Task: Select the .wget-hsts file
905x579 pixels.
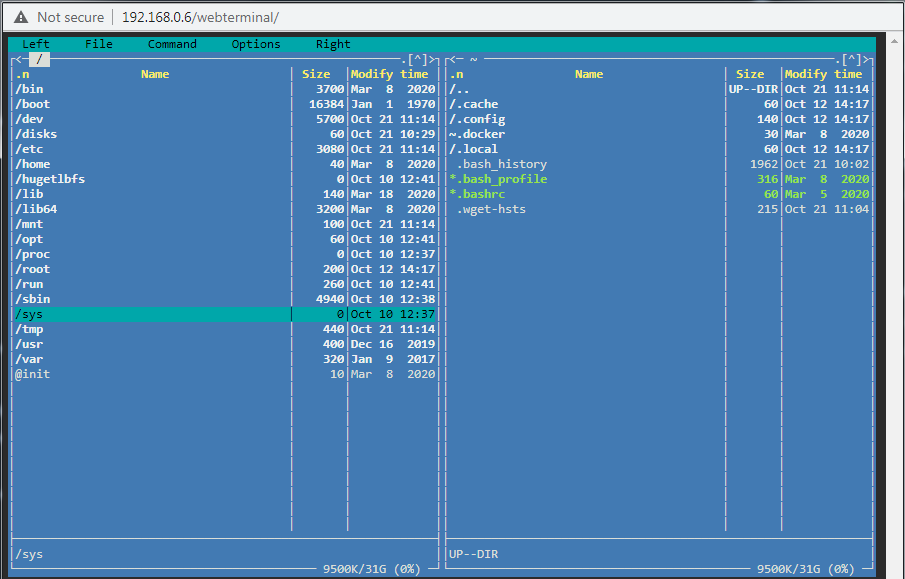Action: [x=659, y=209]
